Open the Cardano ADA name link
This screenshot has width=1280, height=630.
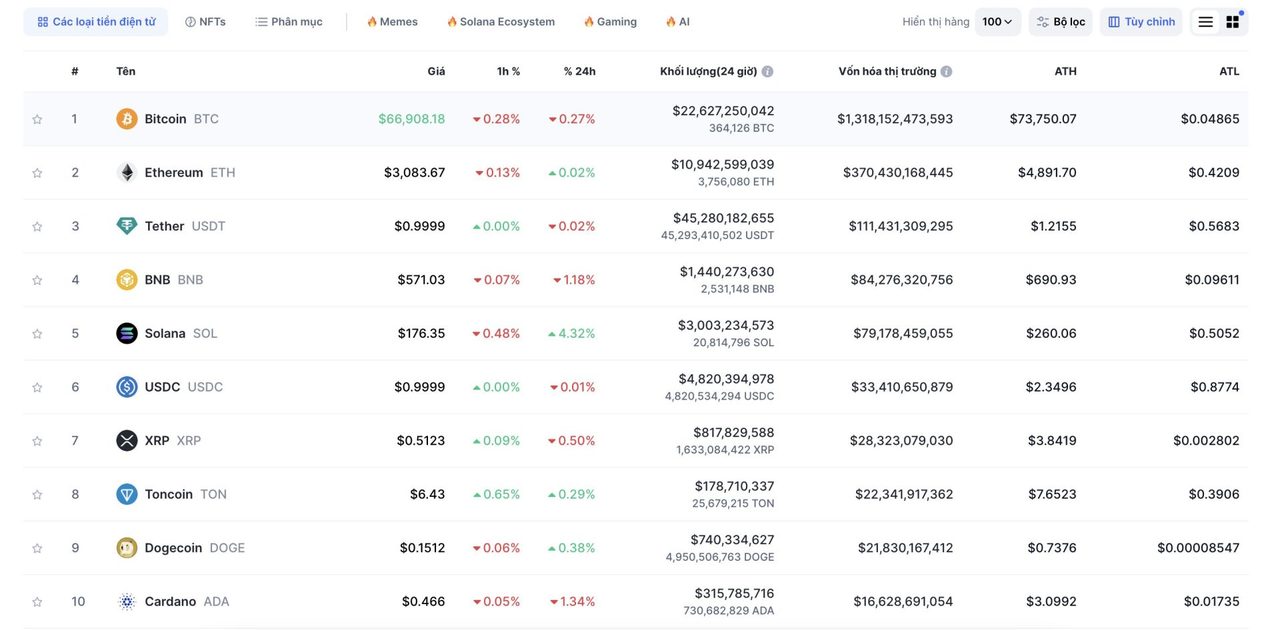(187, 602)
